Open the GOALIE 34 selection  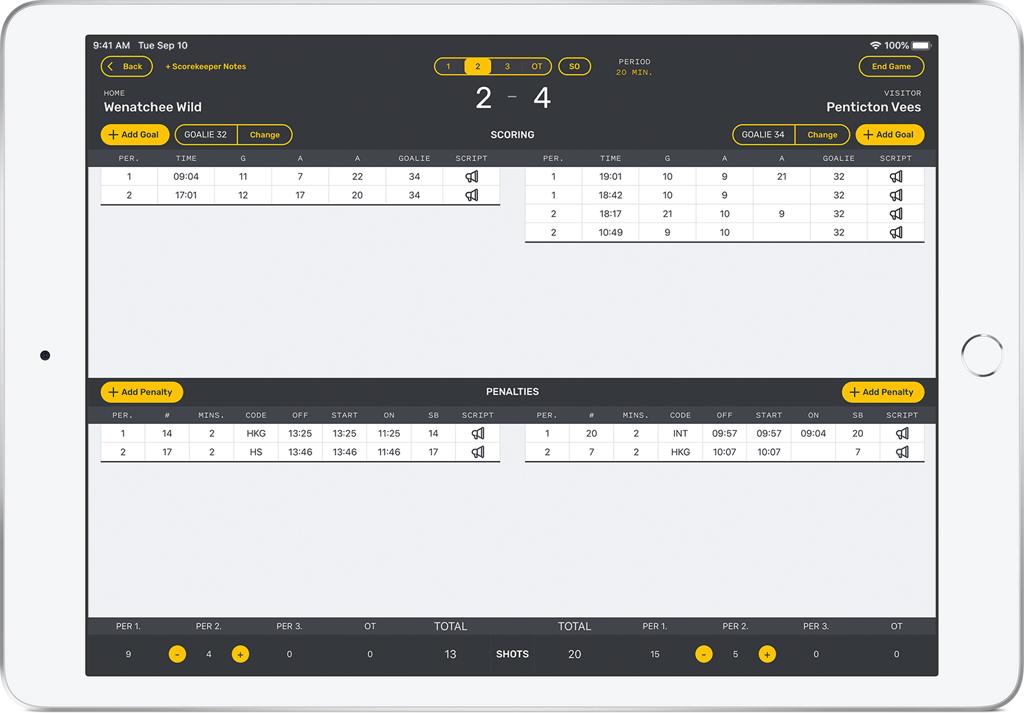(763, 134)
